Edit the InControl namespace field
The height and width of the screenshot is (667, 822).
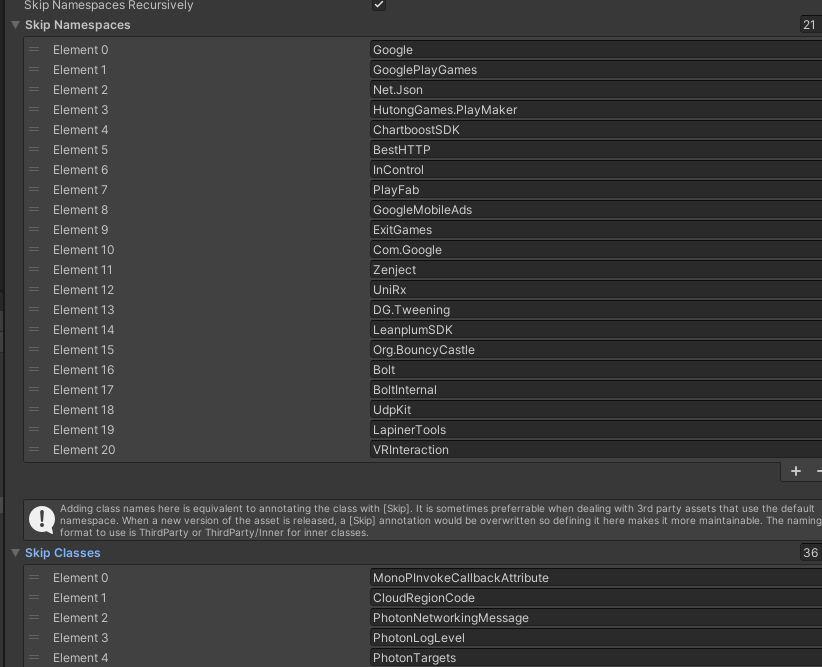[596, 170]
